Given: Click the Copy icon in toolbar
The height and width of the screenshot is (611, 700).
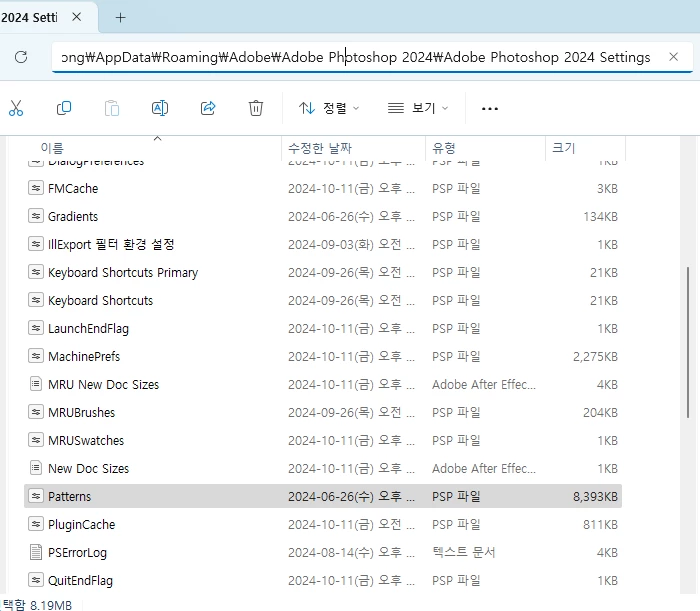Looking at the screenshot, I should (64, 108).
